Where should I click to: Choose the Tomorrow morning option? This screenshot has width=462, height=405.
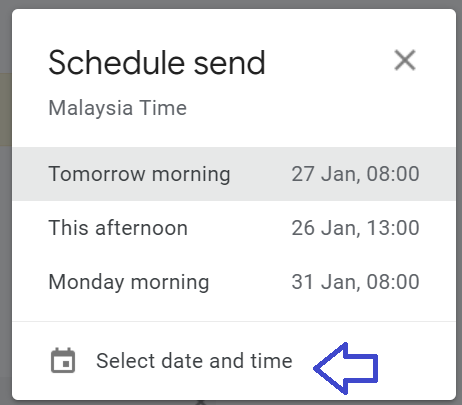(234, 174)
